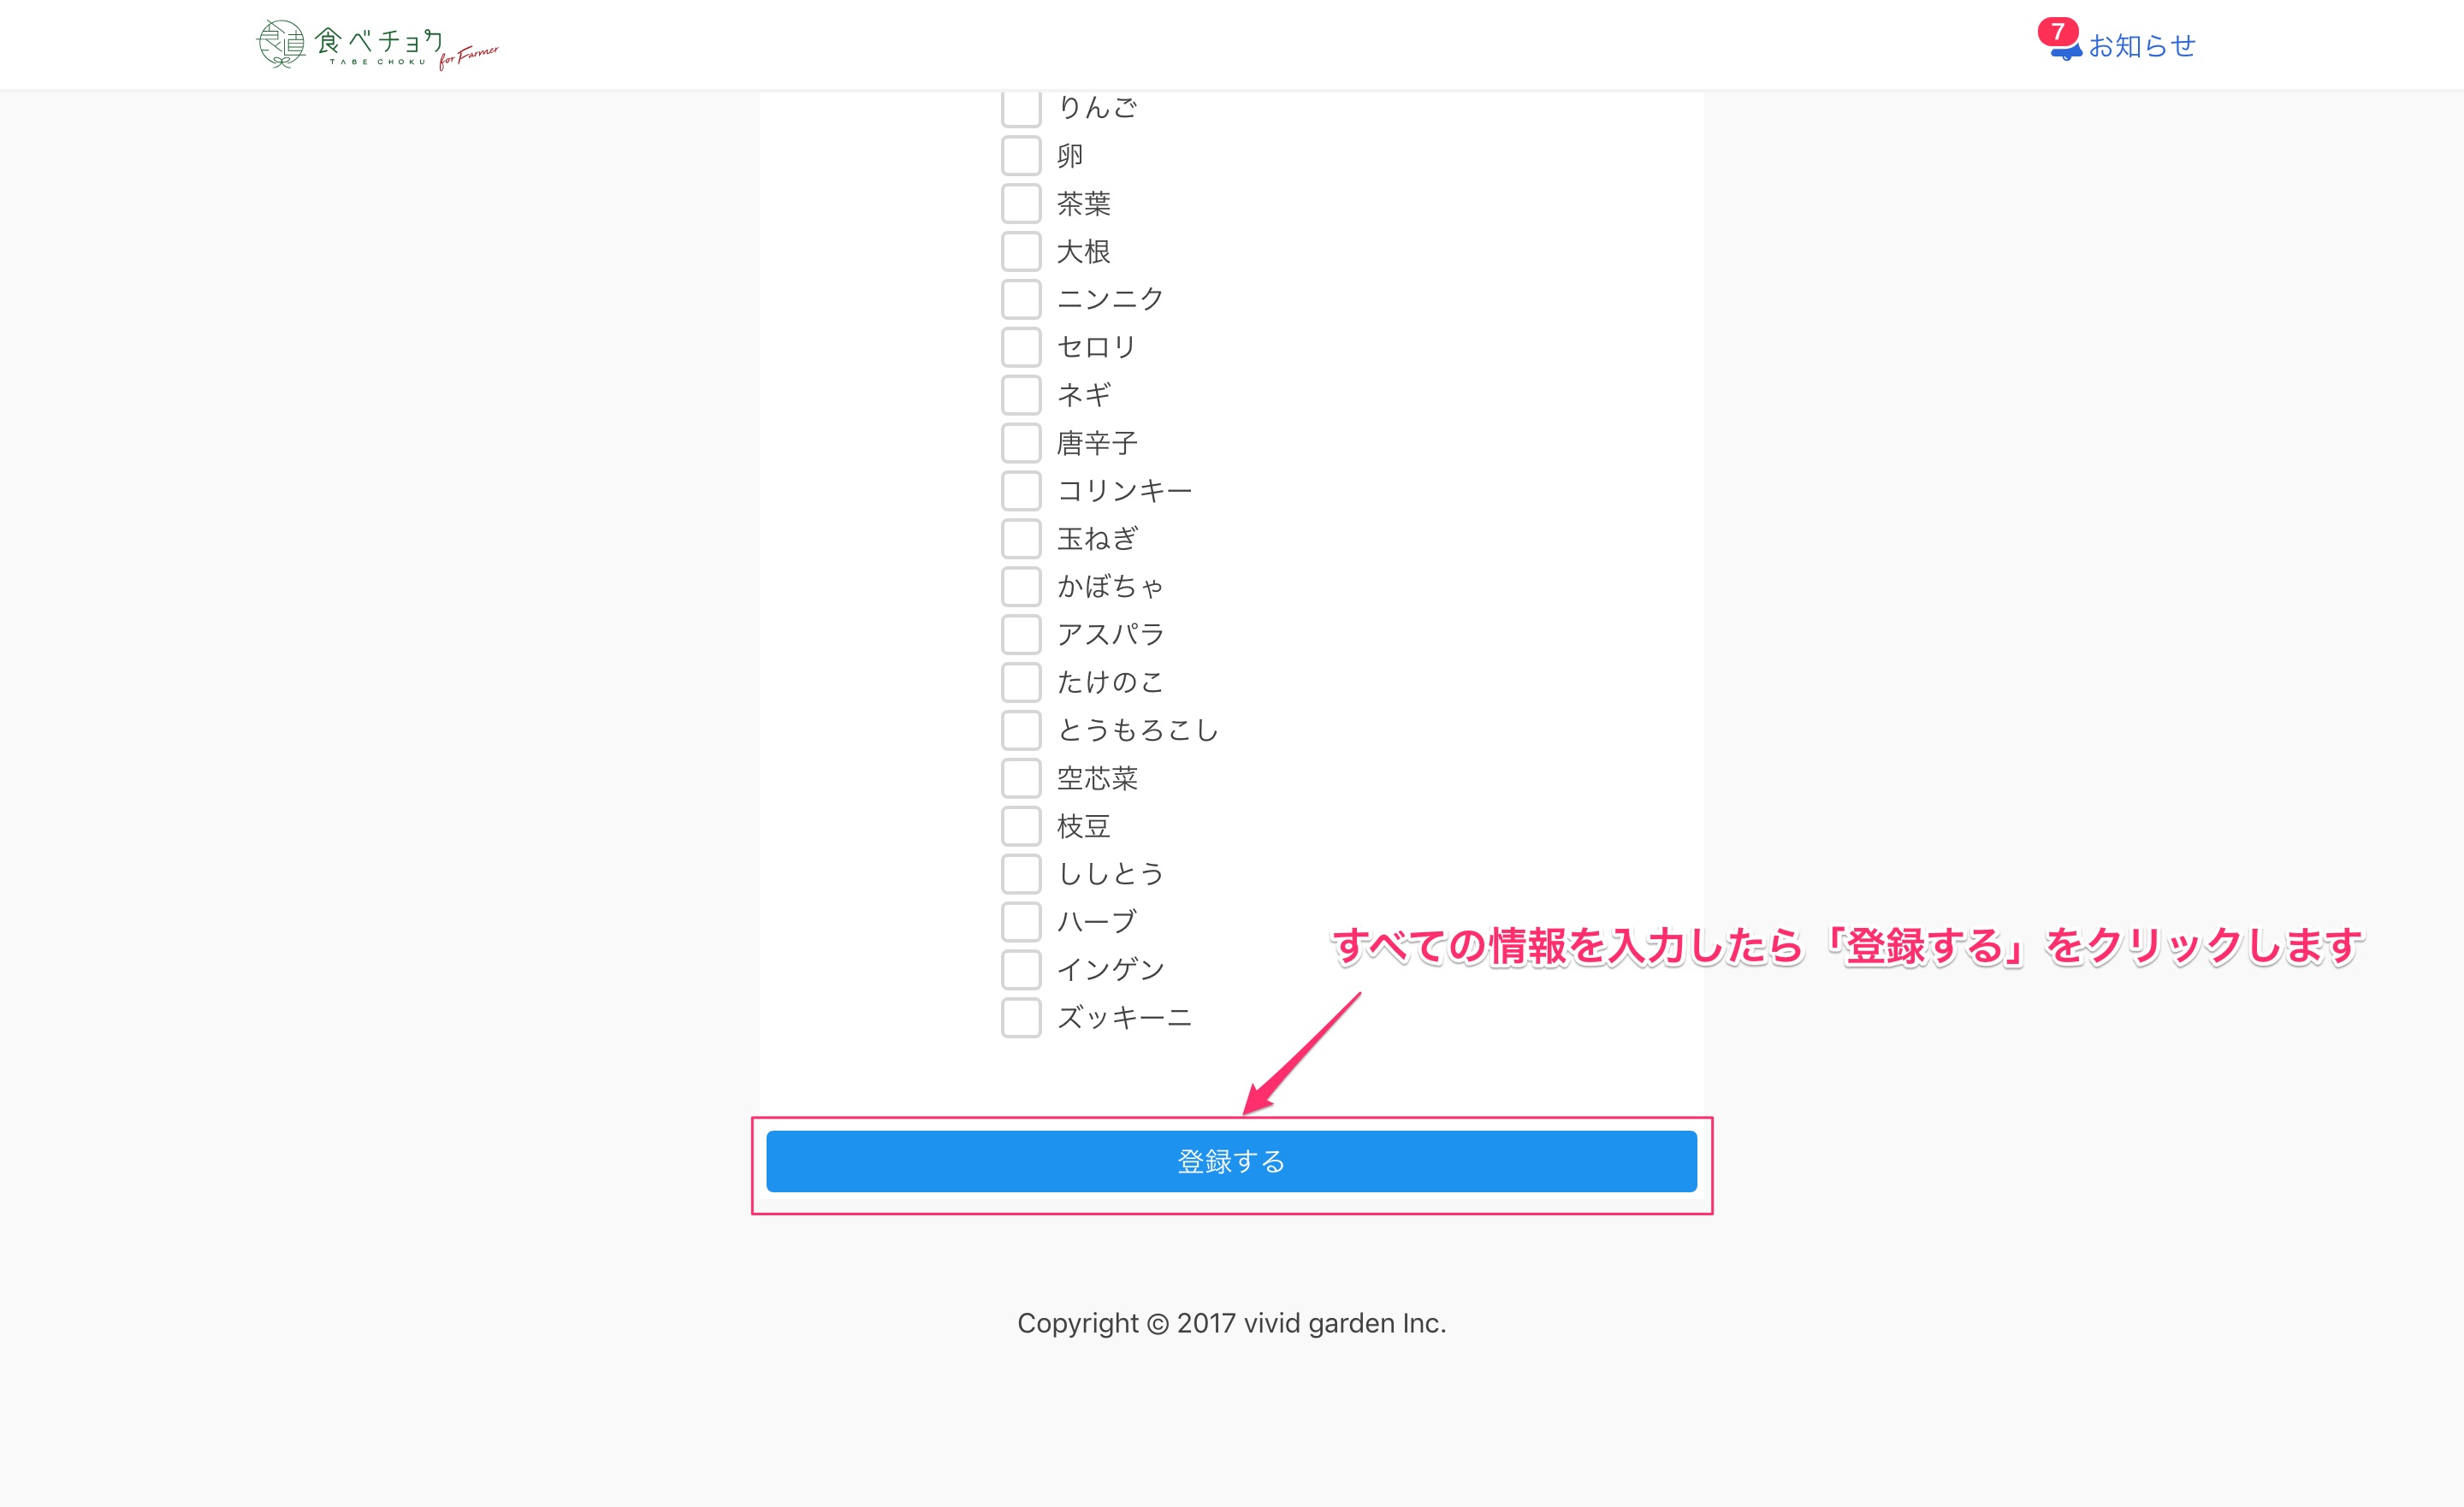
Task: Enable the 玉ねぎ checkbox
Action: click(x=1021, y=539)
